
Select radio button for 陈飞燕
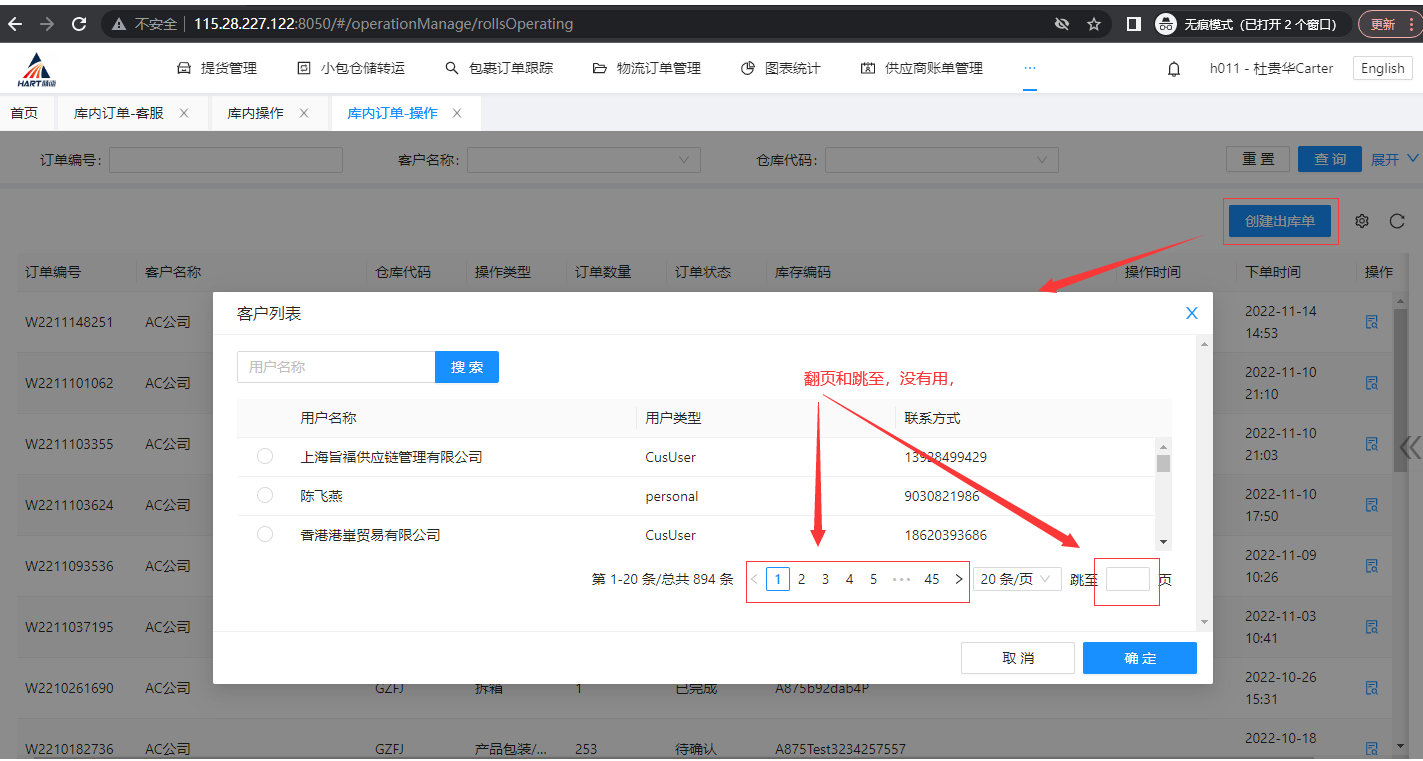pos(265,495)
